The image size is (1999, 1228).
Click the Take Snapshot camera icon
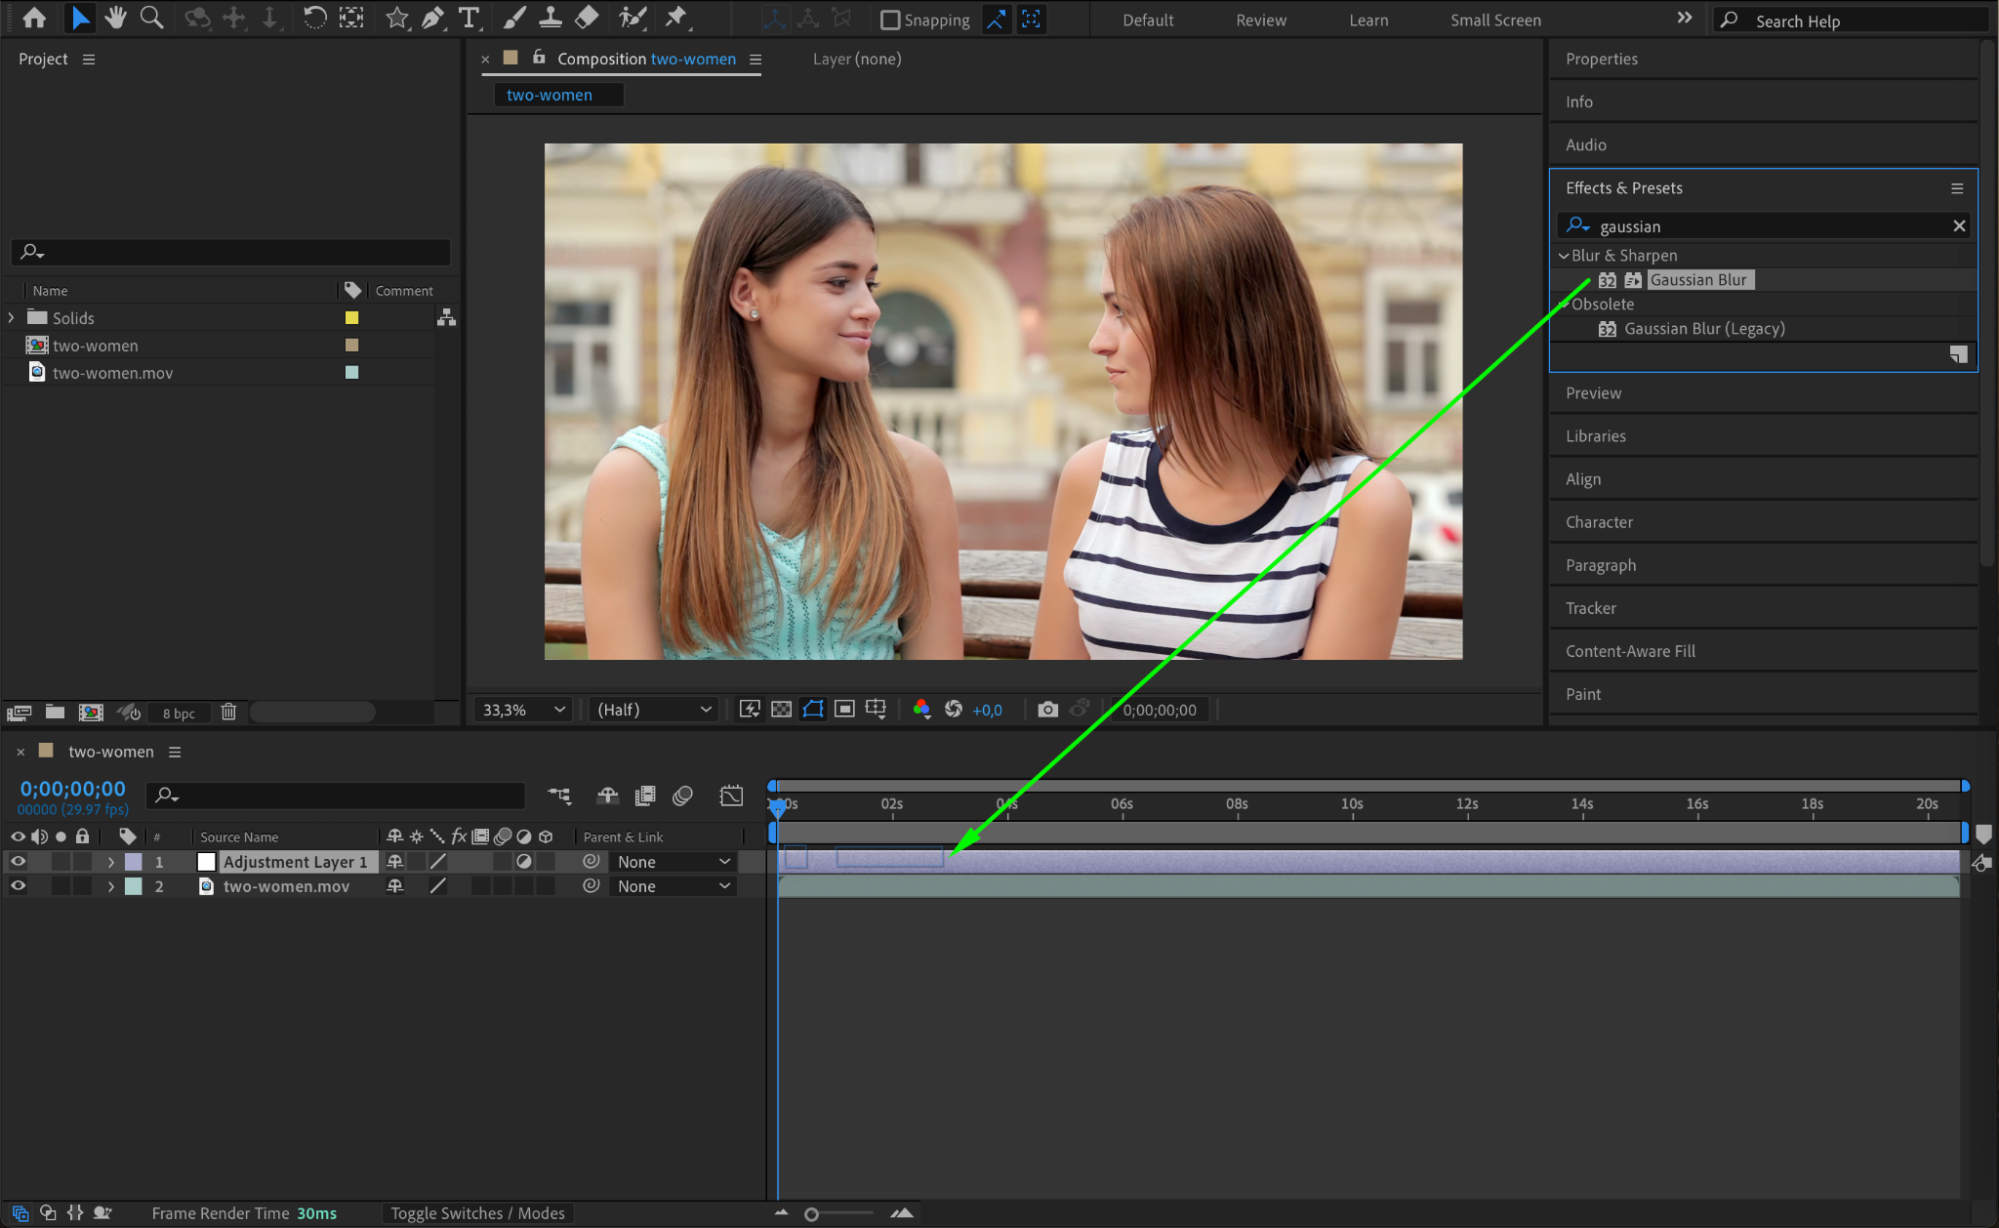pyautogui.click(x=1047, y=709)
